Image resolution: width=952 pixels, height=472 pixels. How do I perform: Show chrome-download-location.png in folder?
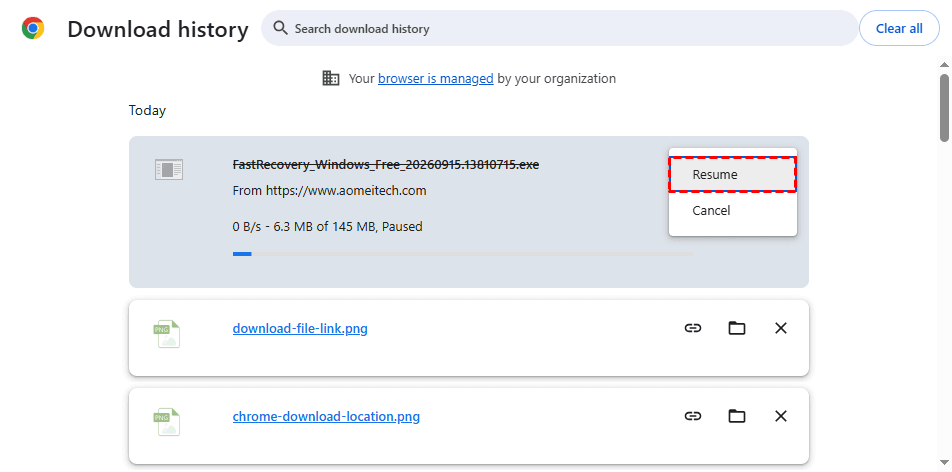coord(736,416)
